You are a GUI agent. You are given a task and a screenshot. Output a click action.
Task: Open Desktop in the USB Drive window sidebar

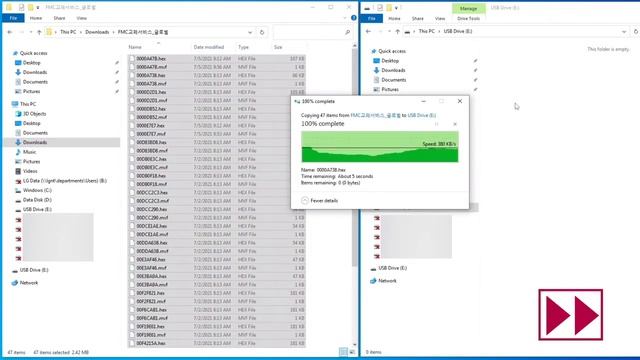click(x=390, y=61)
